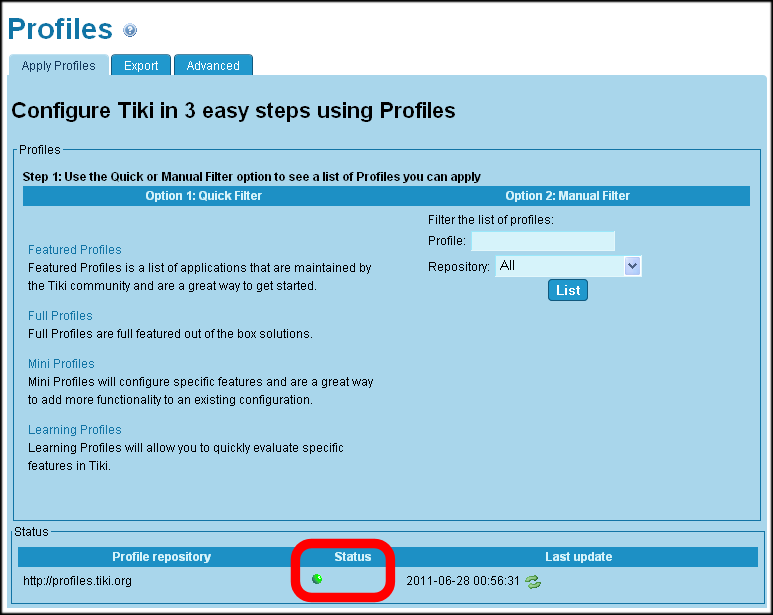Click the Last update column header
Screen dimensions: 773x615
point(578,557)
